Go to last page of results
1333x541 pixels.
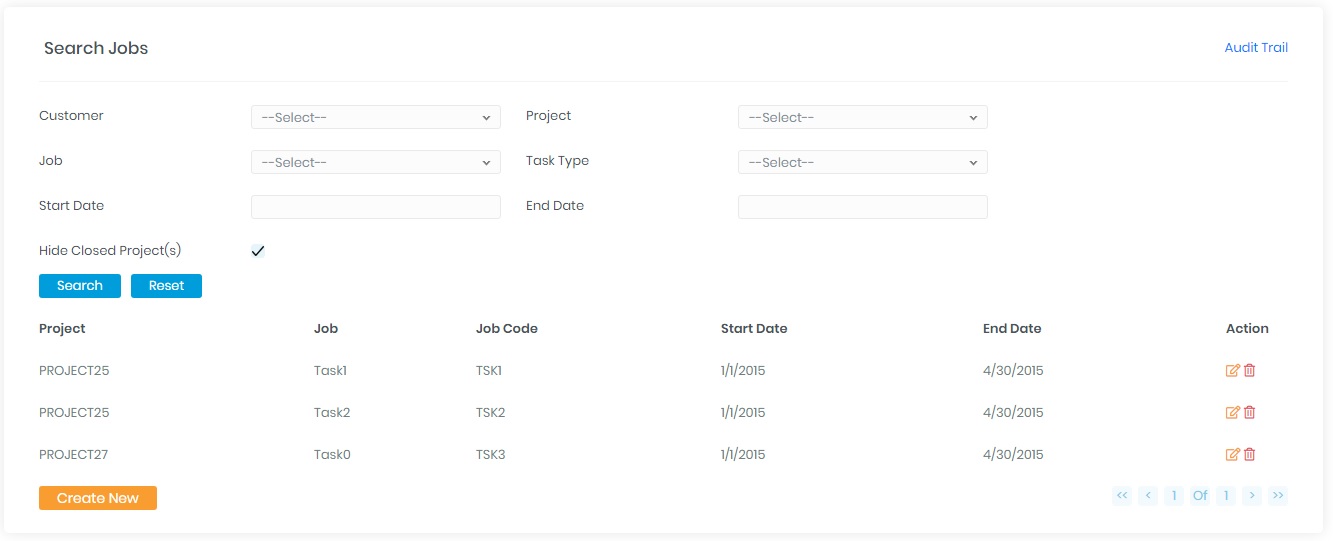(1278, 496)
